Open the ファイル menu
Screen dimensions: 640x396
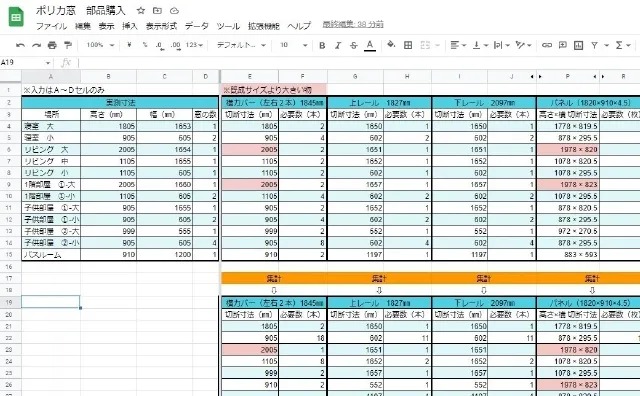51,26
